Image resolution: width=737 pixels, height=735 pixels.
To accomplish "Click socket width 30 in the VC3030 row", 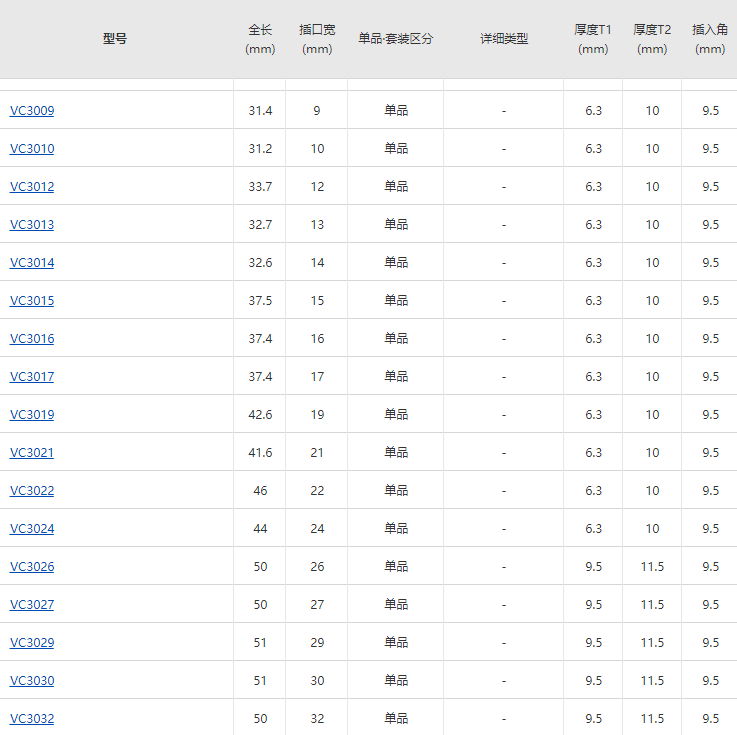I will tap(317, 682).
